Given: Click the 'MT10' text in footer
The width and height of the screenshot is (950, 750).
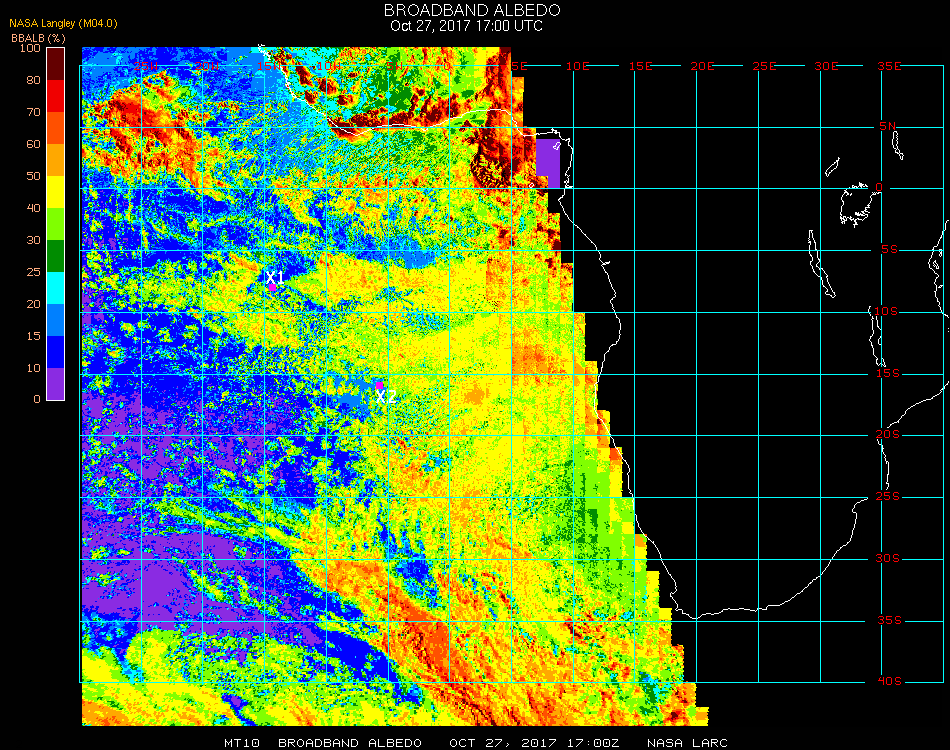Looking at the screenshot, I should point(242,743).
